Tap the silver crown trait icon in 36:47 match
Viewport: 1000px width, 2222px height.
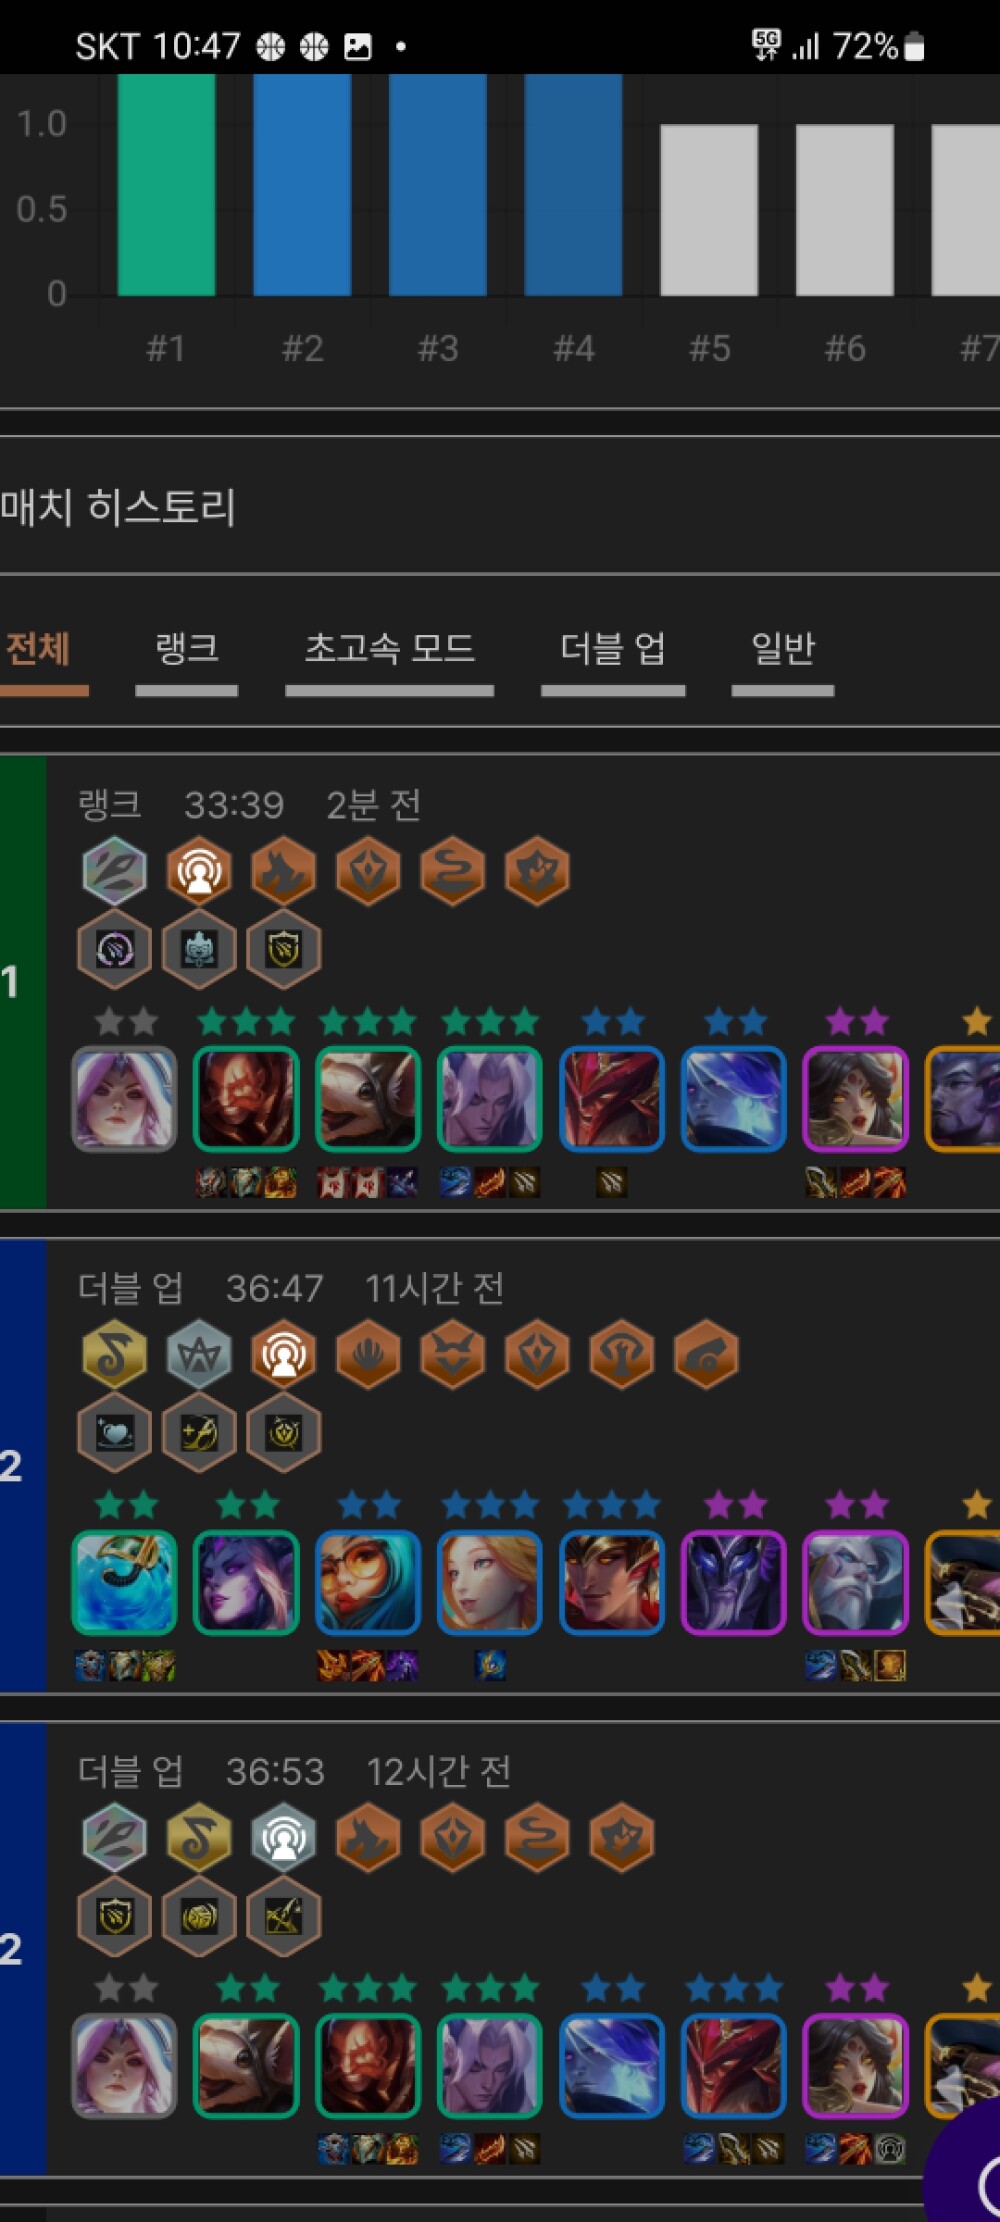199,1355
